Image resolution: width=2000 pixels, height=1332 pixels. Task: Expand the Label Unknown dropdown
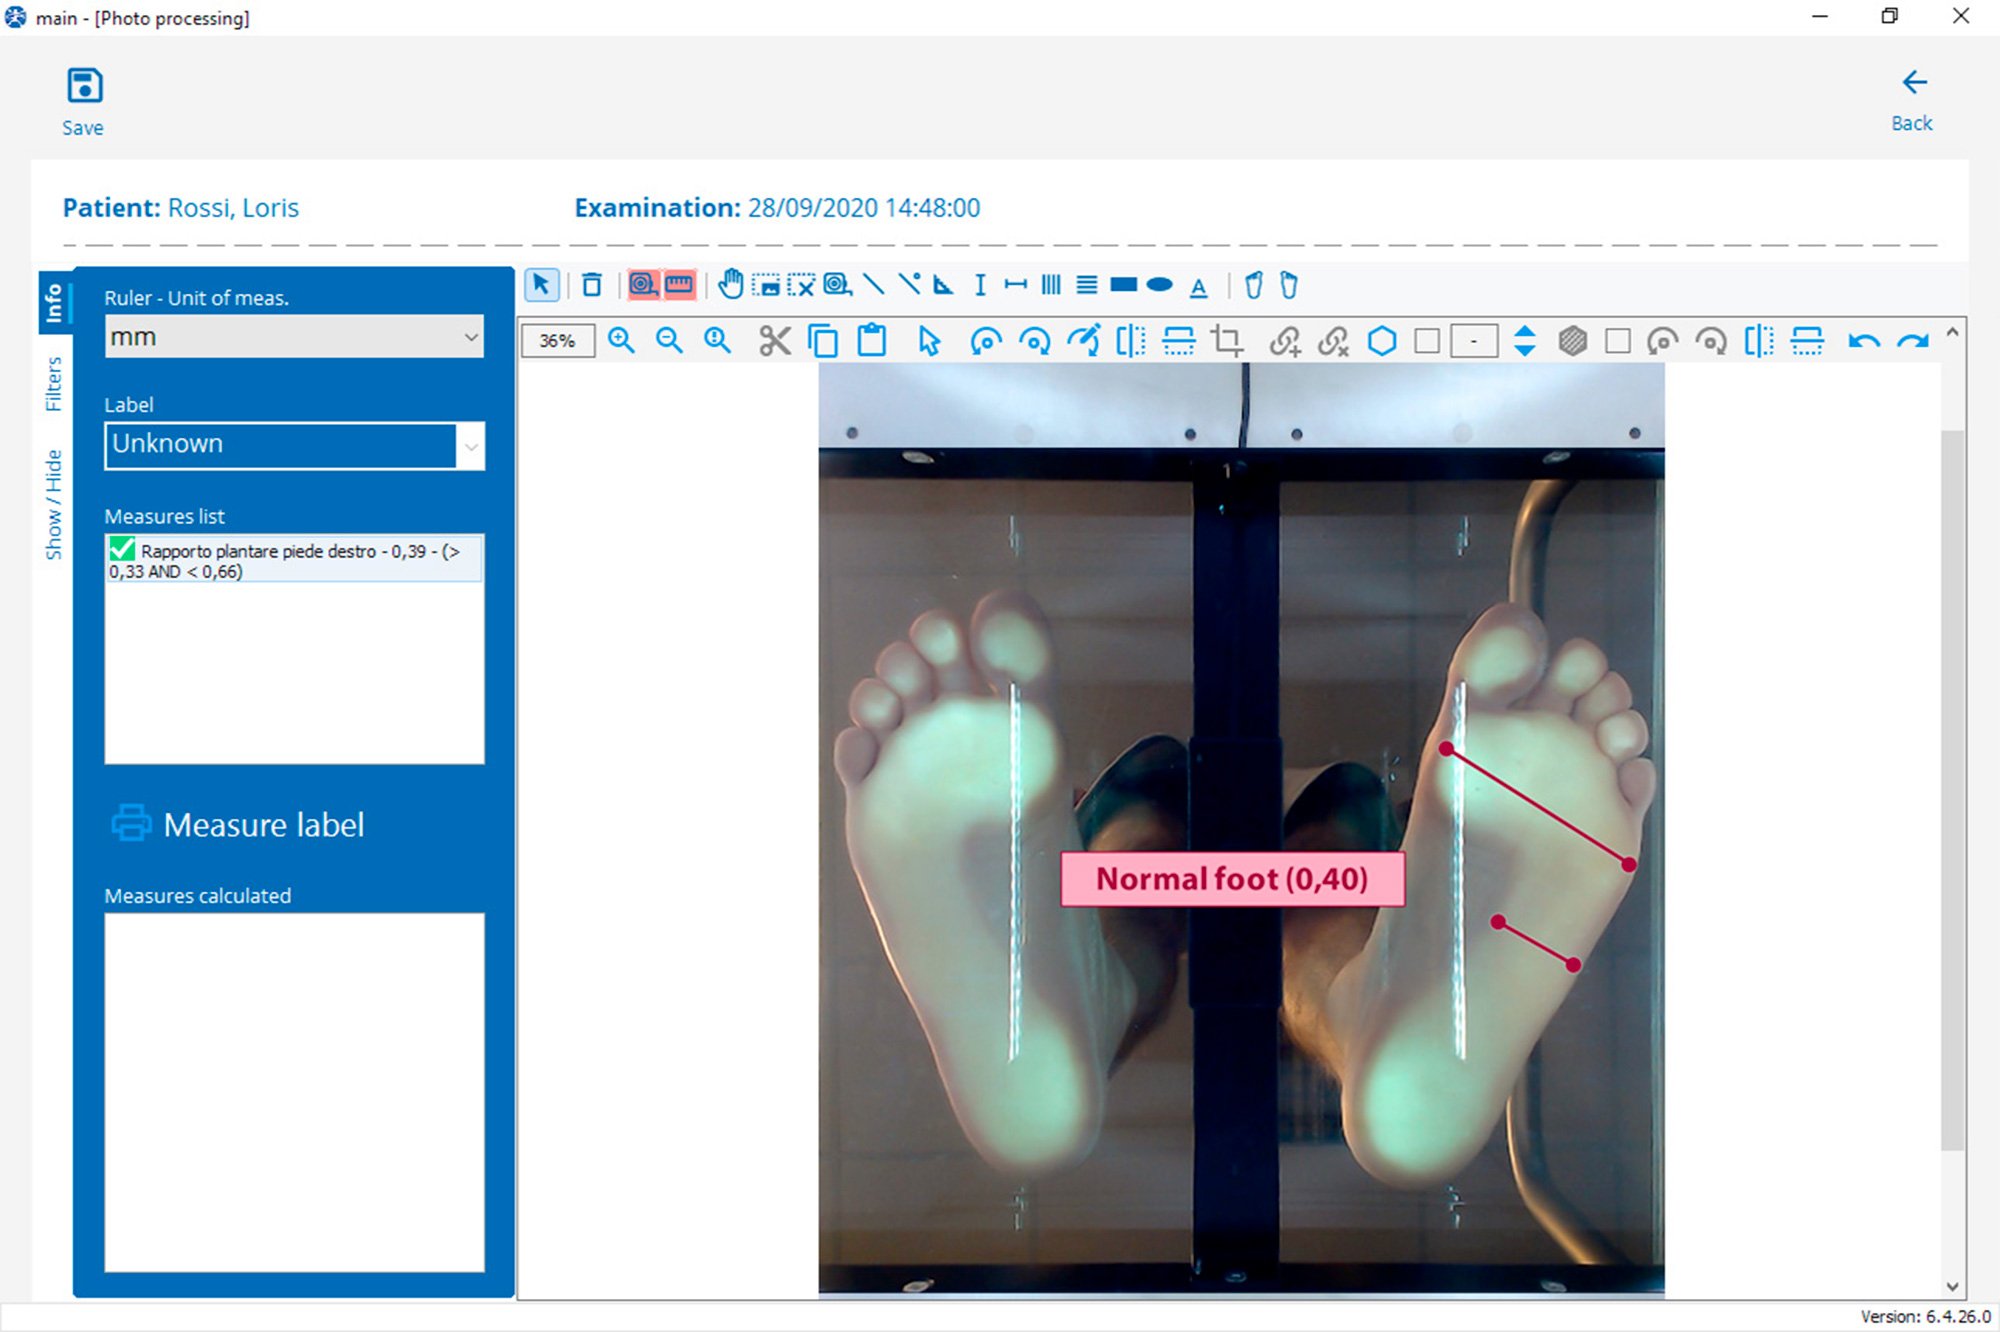(x=470, y=445)
